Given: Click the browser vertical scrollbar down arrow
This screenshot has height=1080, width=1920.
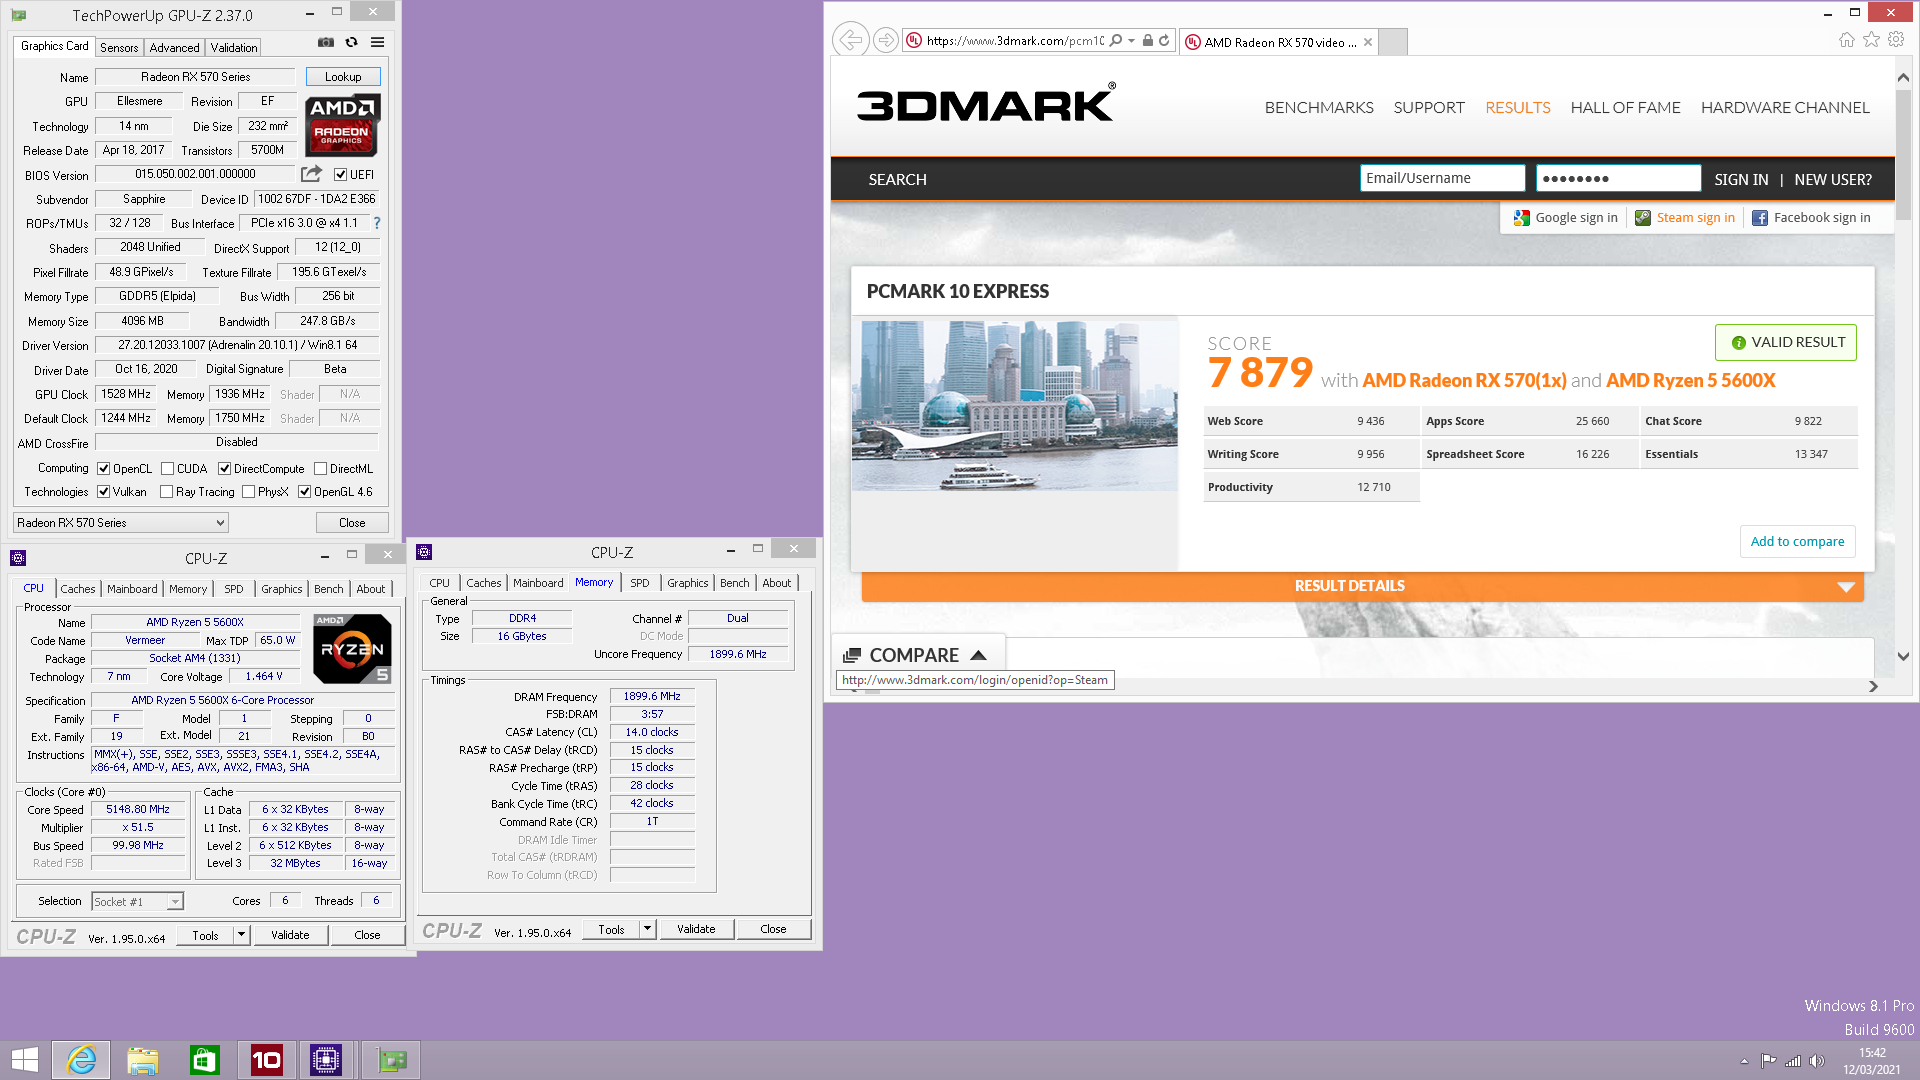Looking at the screenshot, I should click(x=1903, y=657).
